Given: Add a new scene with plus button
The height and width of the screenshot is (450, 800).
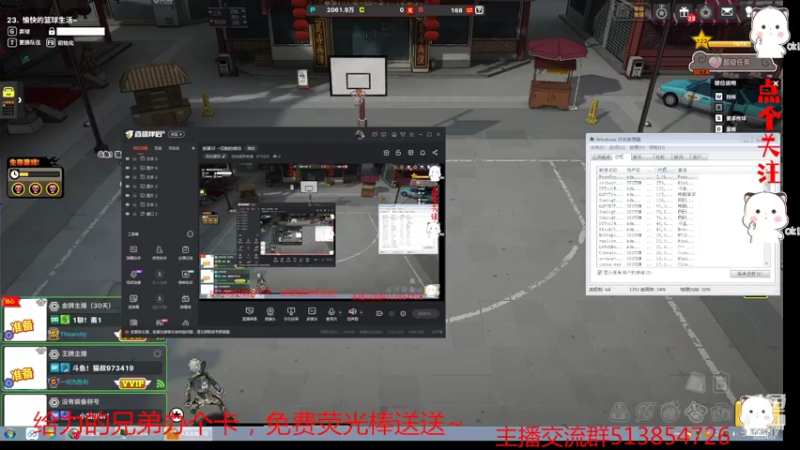Looking at the screenshot, I should [193, 148].
